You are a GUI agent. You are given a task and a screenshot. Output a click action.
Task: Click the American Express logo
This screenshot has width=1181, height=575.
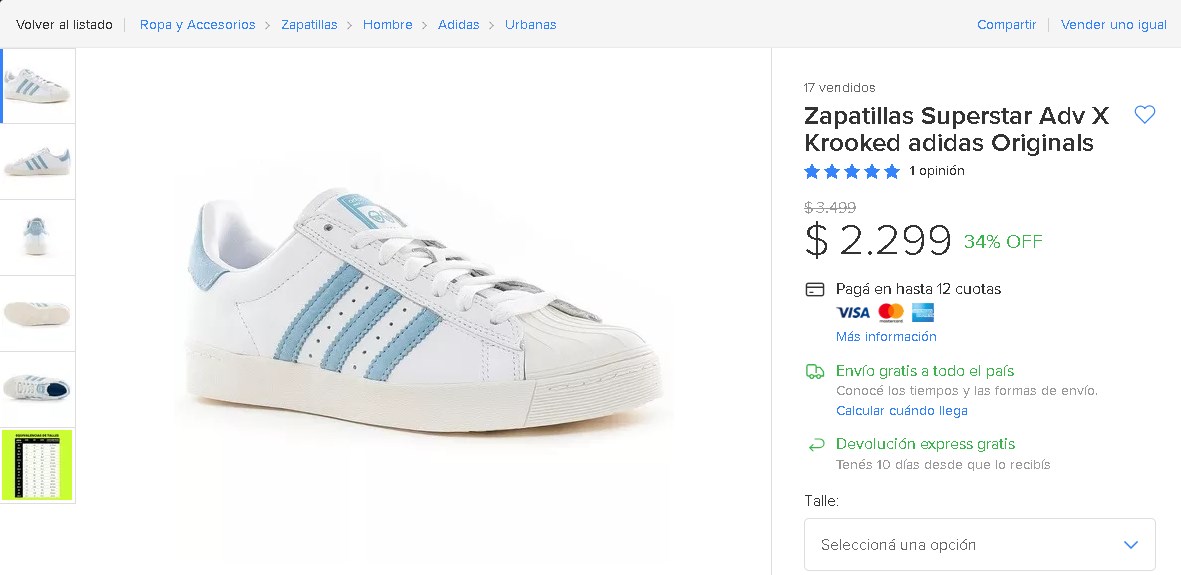922,313
